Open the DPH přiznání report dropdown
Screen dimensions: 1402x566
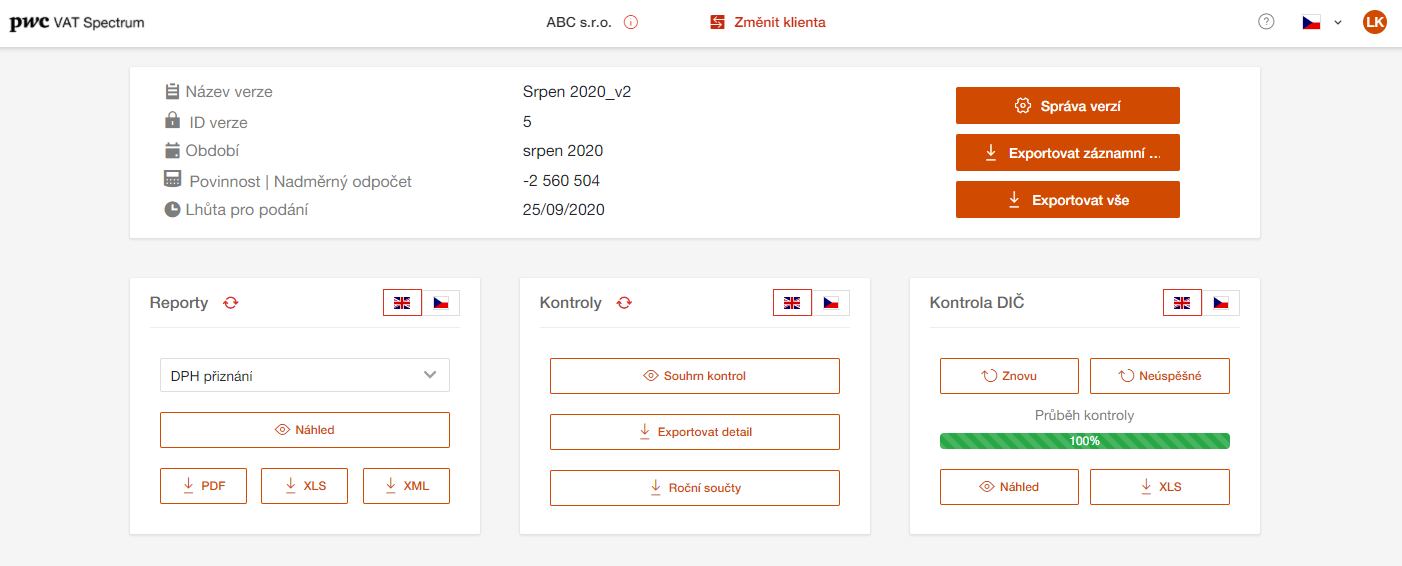click(x=305, y=375)
